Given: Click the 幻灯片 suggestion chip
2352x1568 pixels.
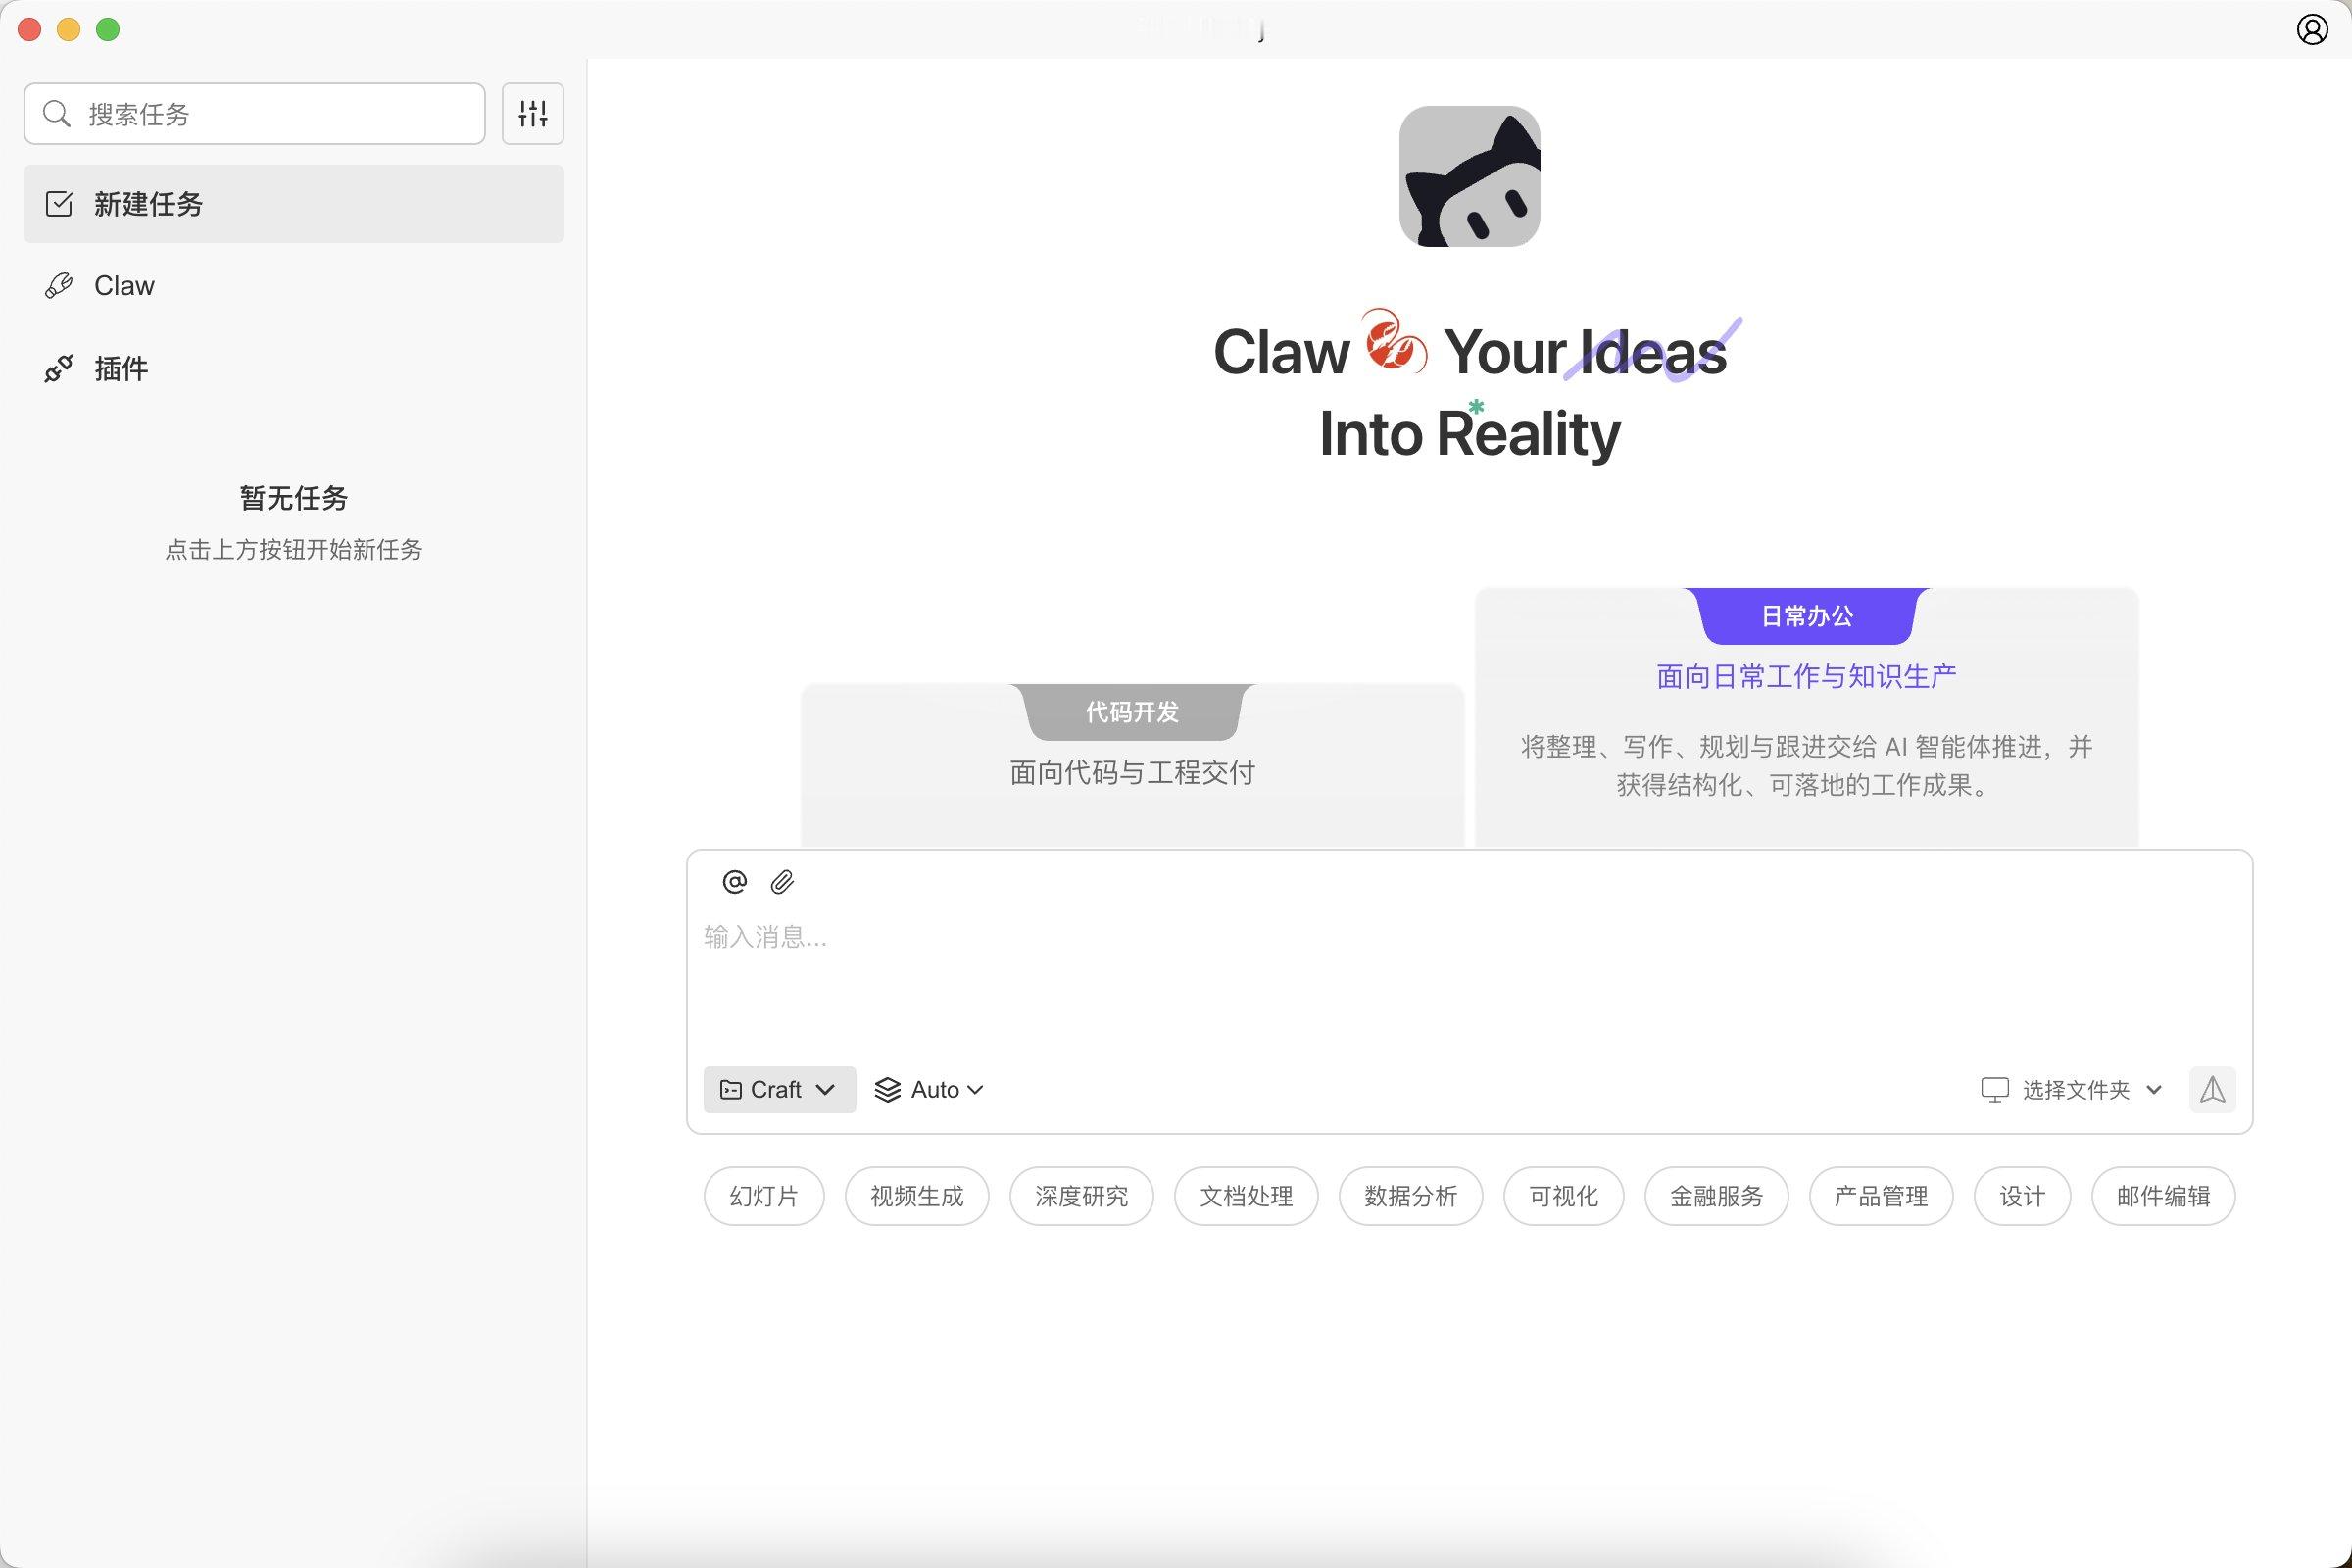Looking at the screenshot, I should [x=763, y=1196].
